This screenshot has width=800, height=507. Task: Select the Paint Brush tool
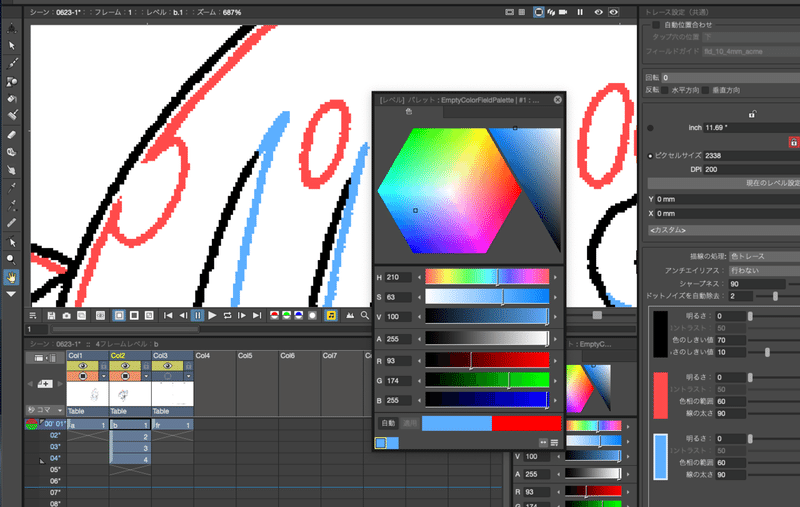pos(11,116)
